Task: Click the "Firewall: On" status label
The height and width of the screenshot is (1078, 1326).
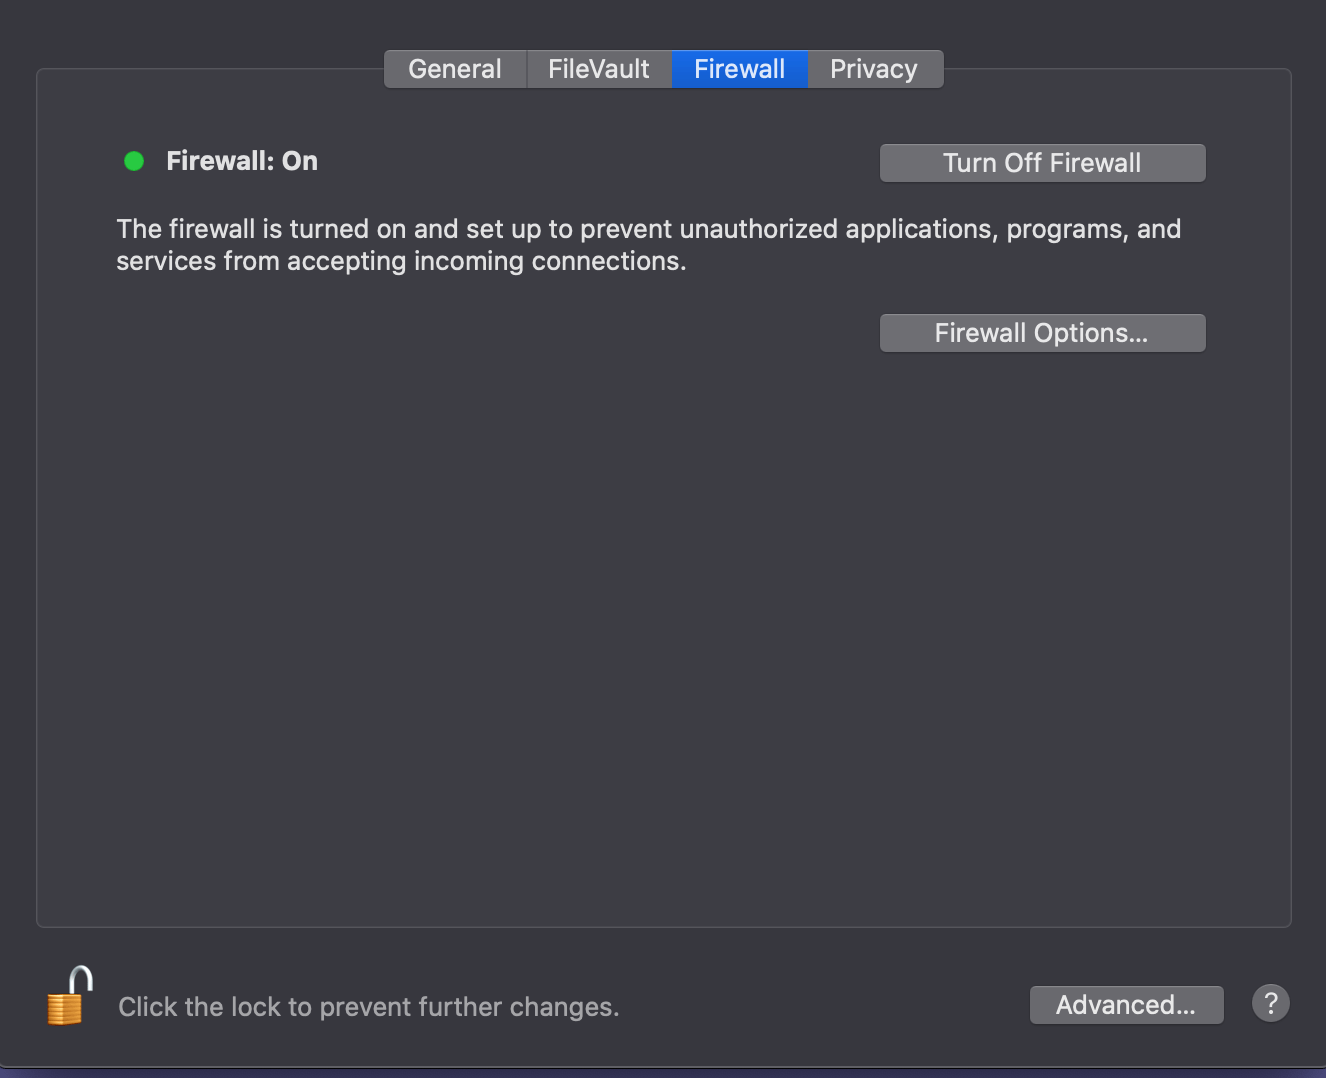Action: pyautogui.click(x=242, y=161)
